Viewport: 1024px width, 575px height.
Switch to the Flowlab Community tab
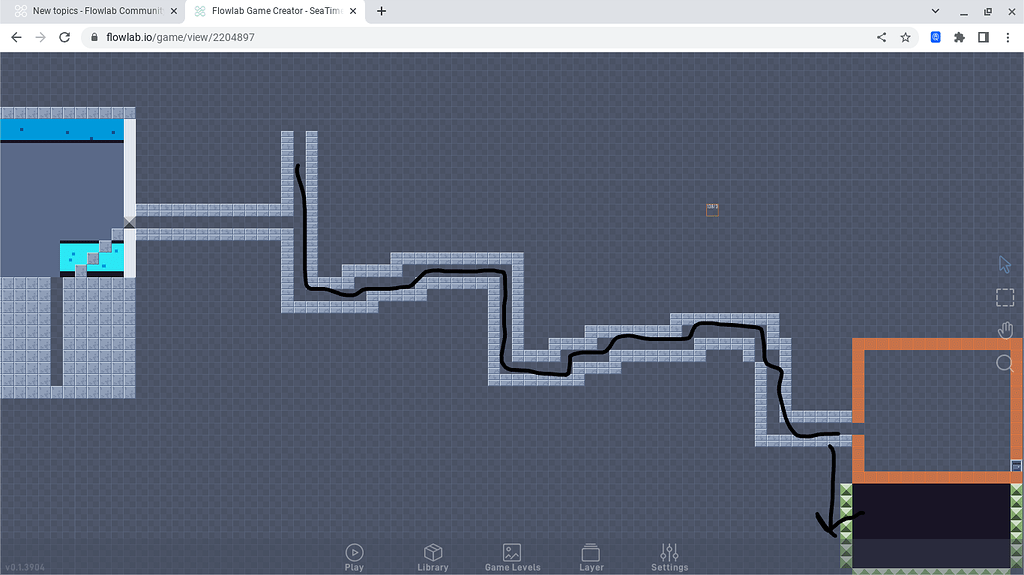[90, 11]
